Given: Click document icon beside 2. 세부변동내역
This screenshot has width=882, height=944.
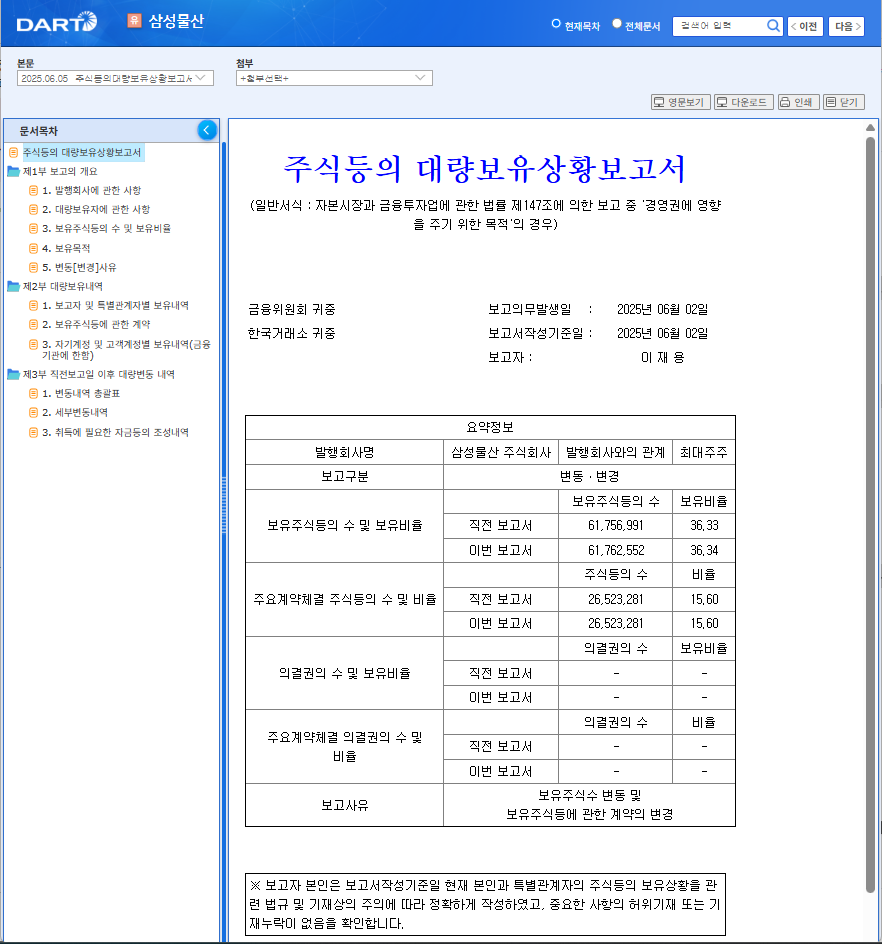Looking at the screenshot, I should 34,412.
